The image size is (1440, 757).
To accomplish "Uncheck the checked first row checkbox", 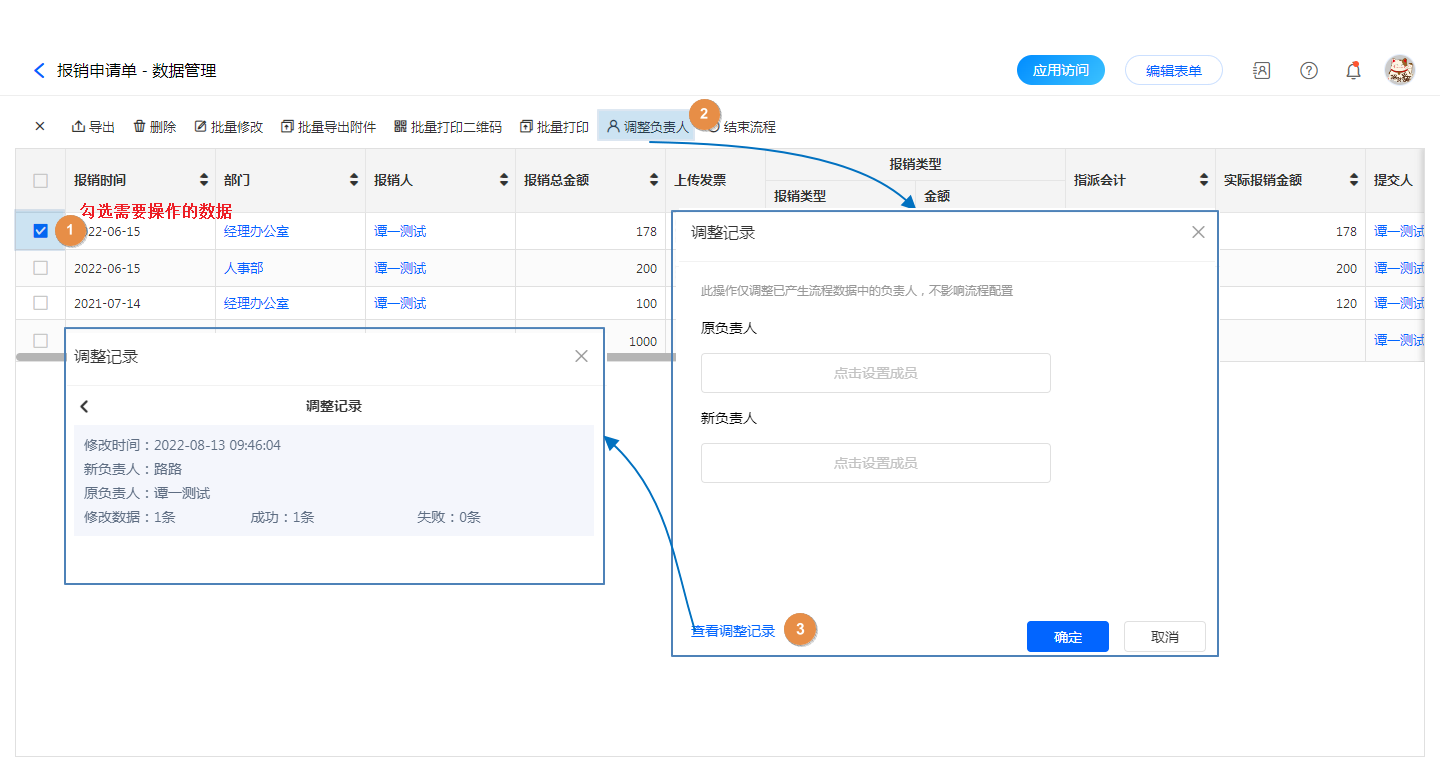I will [x=41, y=231].
